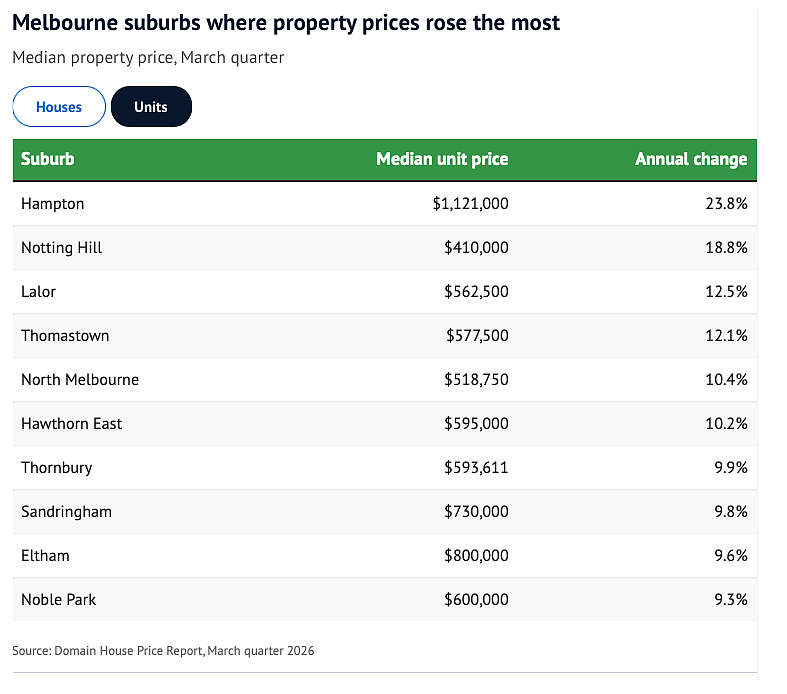This screenshot has height=694, width=787.
Task: Click the Suburb column header
Action: pyautogui.click(x=48, y=159)
